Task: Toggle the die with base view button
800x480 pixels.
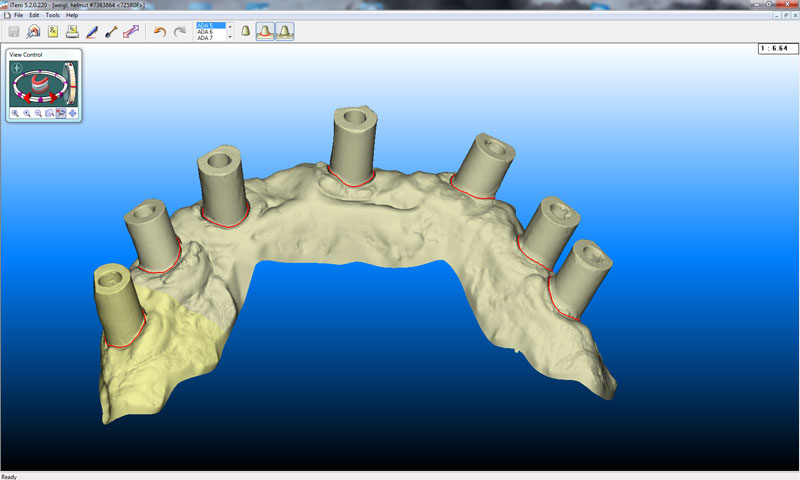Action: click(285, 32)
